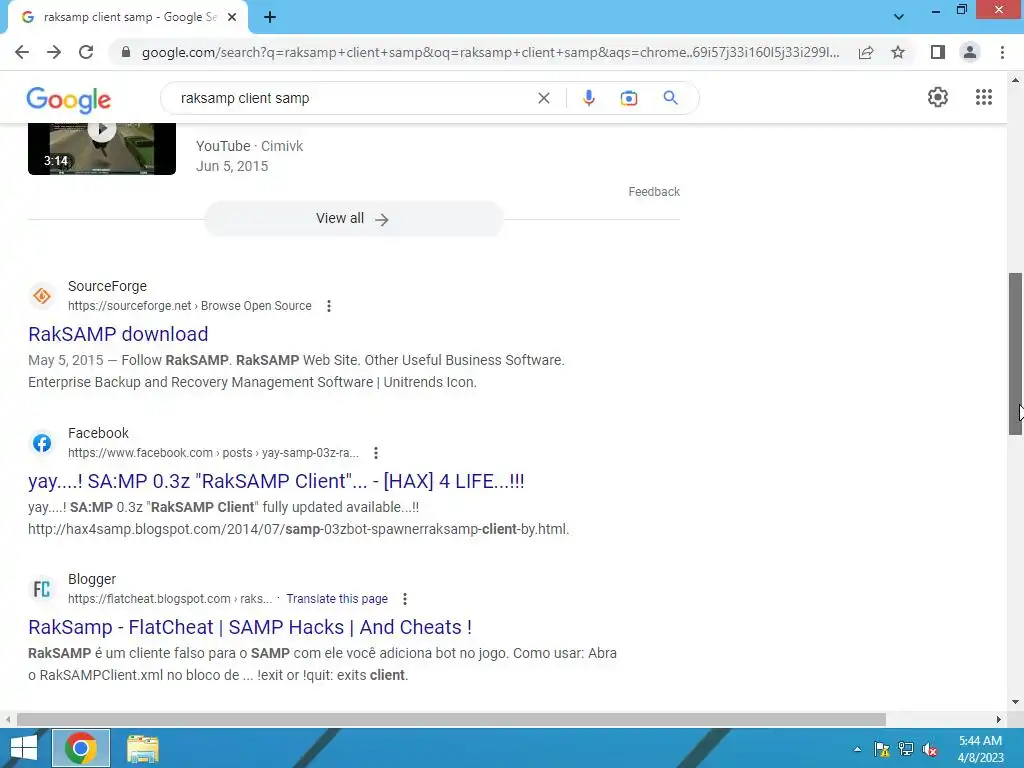
Task: Click the network tray icon
Action: point(906,749)
